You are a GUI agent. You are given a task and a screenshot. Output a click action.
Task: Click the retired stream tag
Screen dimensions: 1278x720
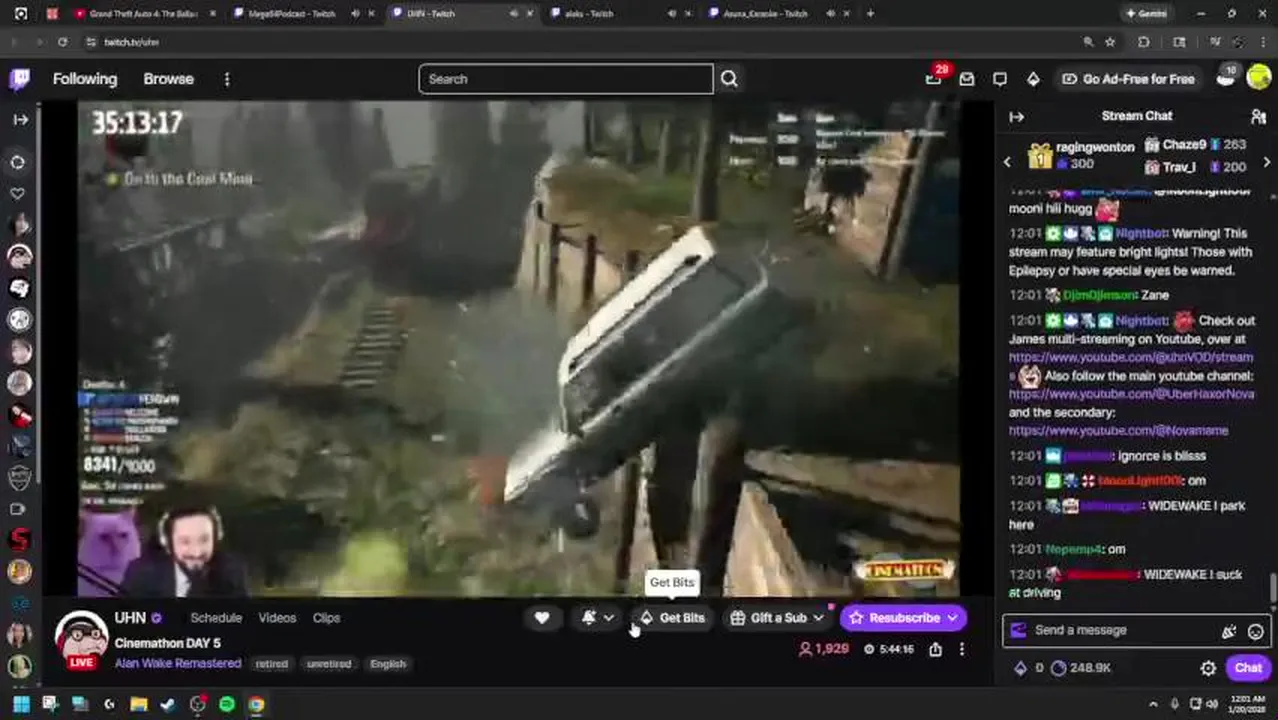(x=271, y=664)
